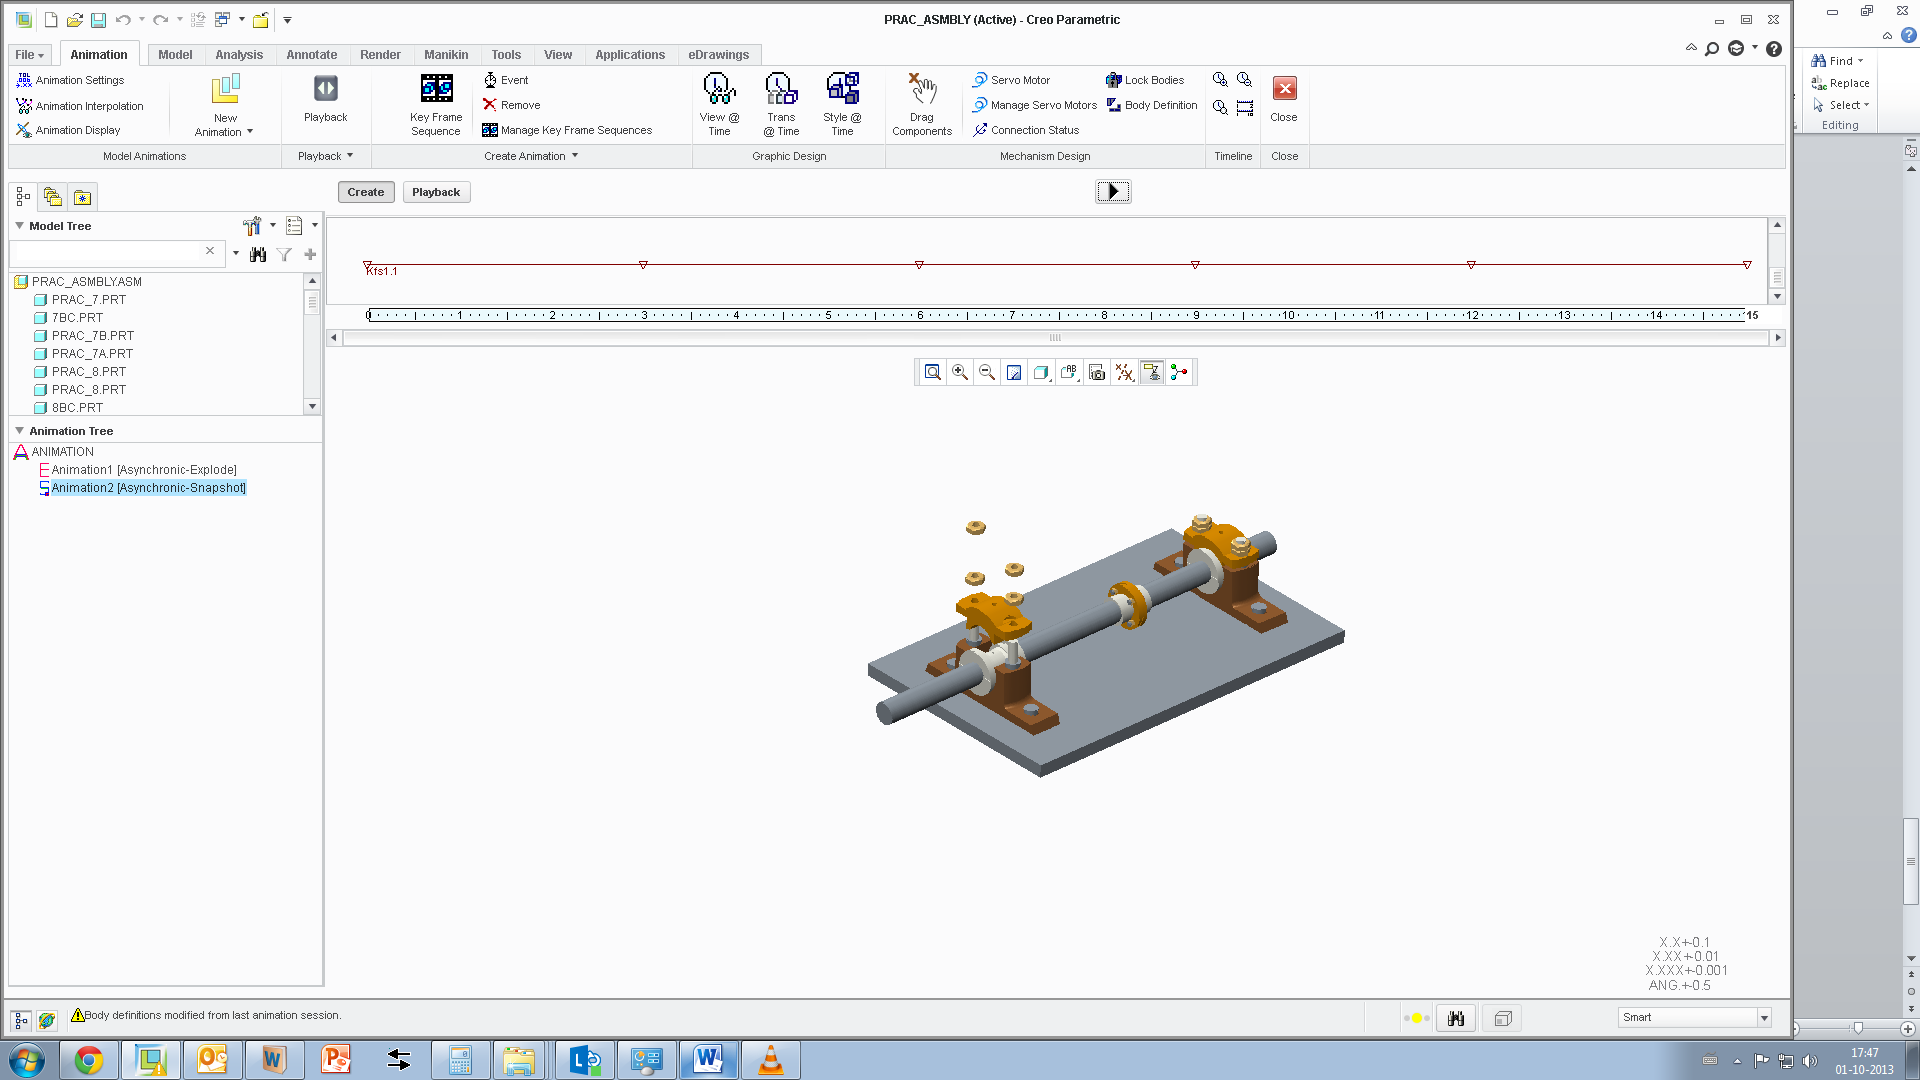
Task: Click the Create button above timeline
Action: [x=366, y=192]
